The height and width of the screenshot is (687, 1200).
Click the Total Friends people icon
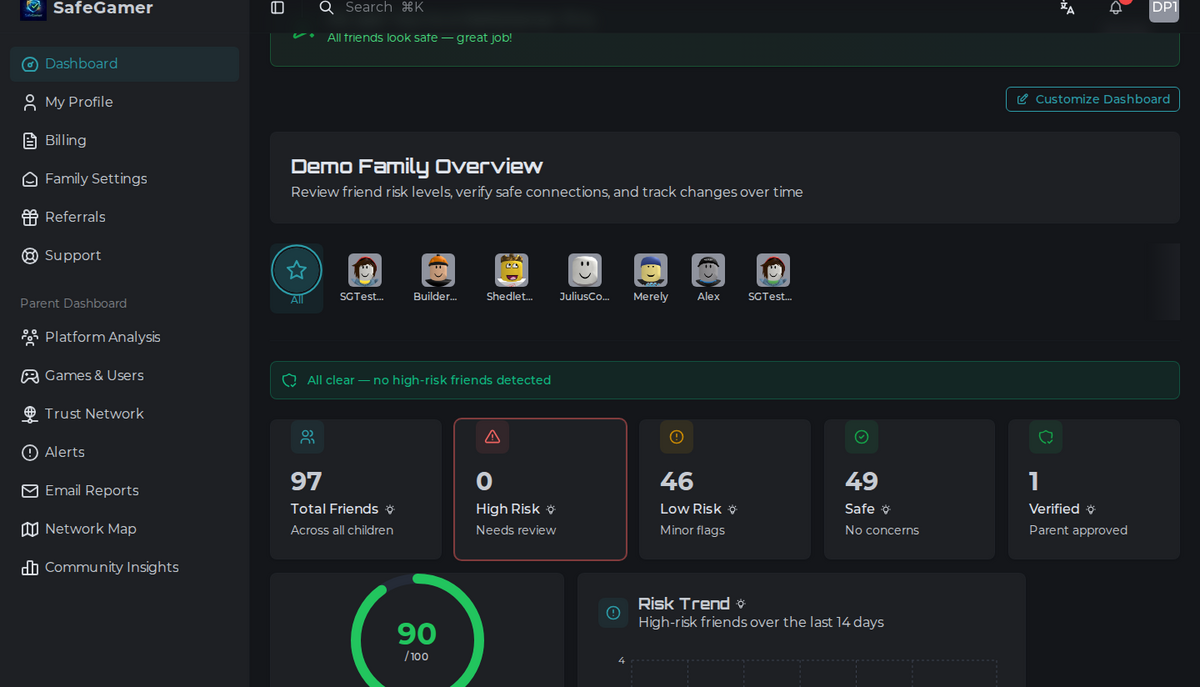307,437
